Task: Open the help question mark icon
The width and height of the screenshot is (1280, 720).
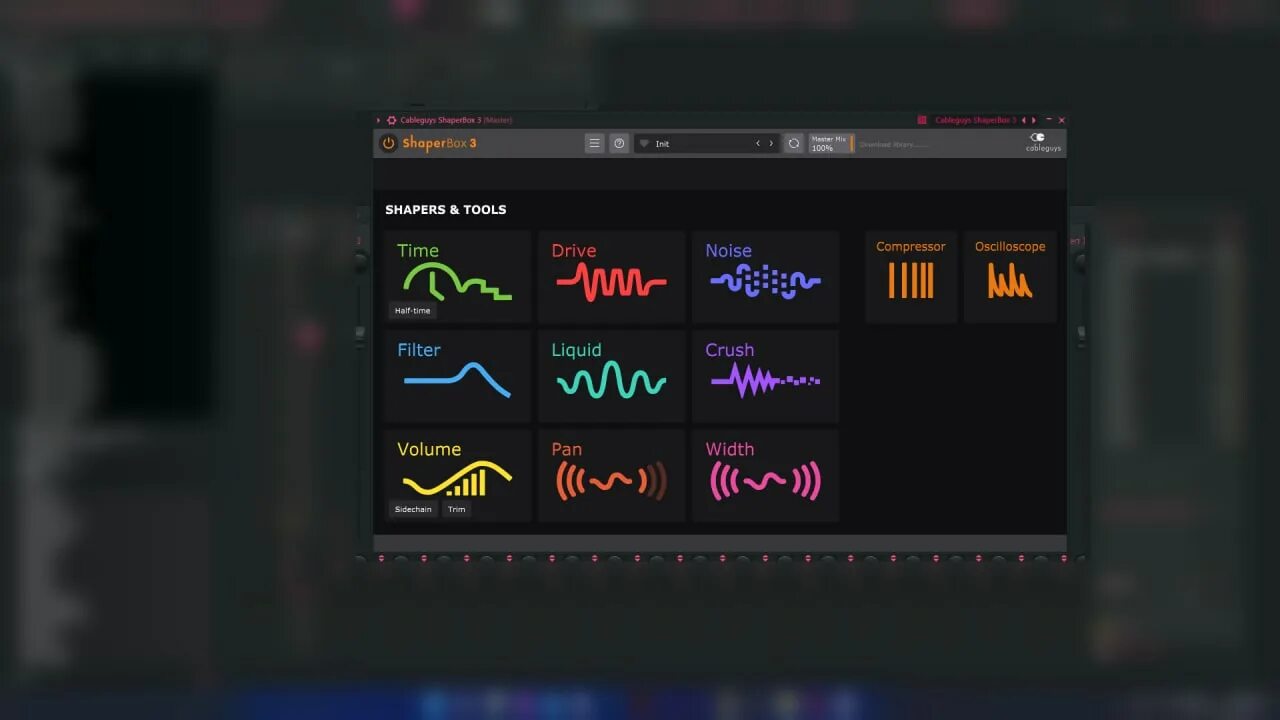Action: click(619, 143)
